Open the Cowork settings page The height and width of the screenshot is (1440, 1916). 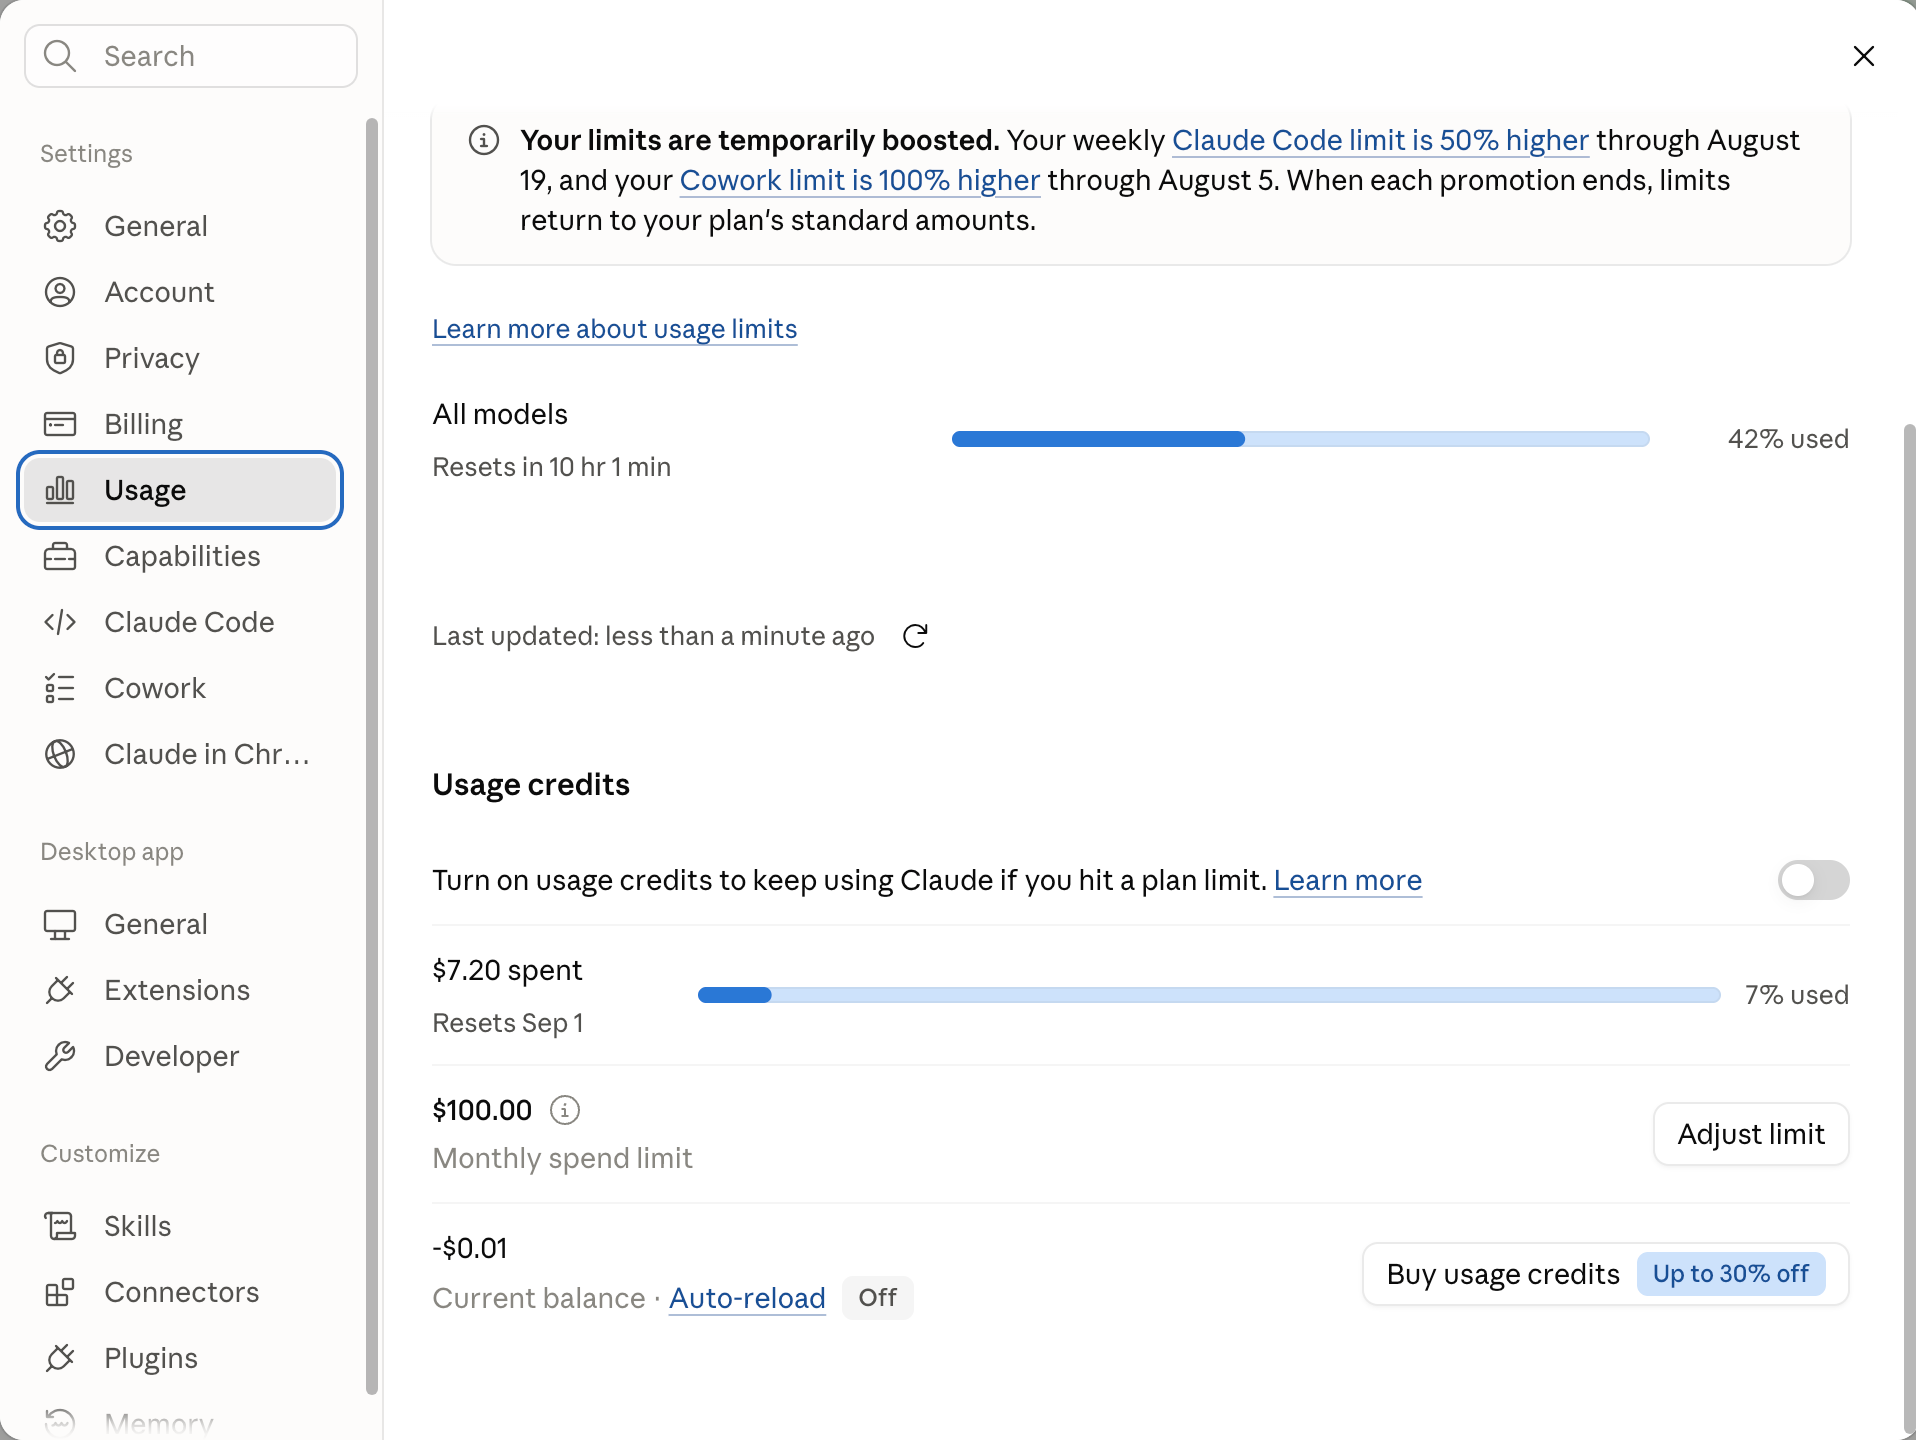click(180, 688)
